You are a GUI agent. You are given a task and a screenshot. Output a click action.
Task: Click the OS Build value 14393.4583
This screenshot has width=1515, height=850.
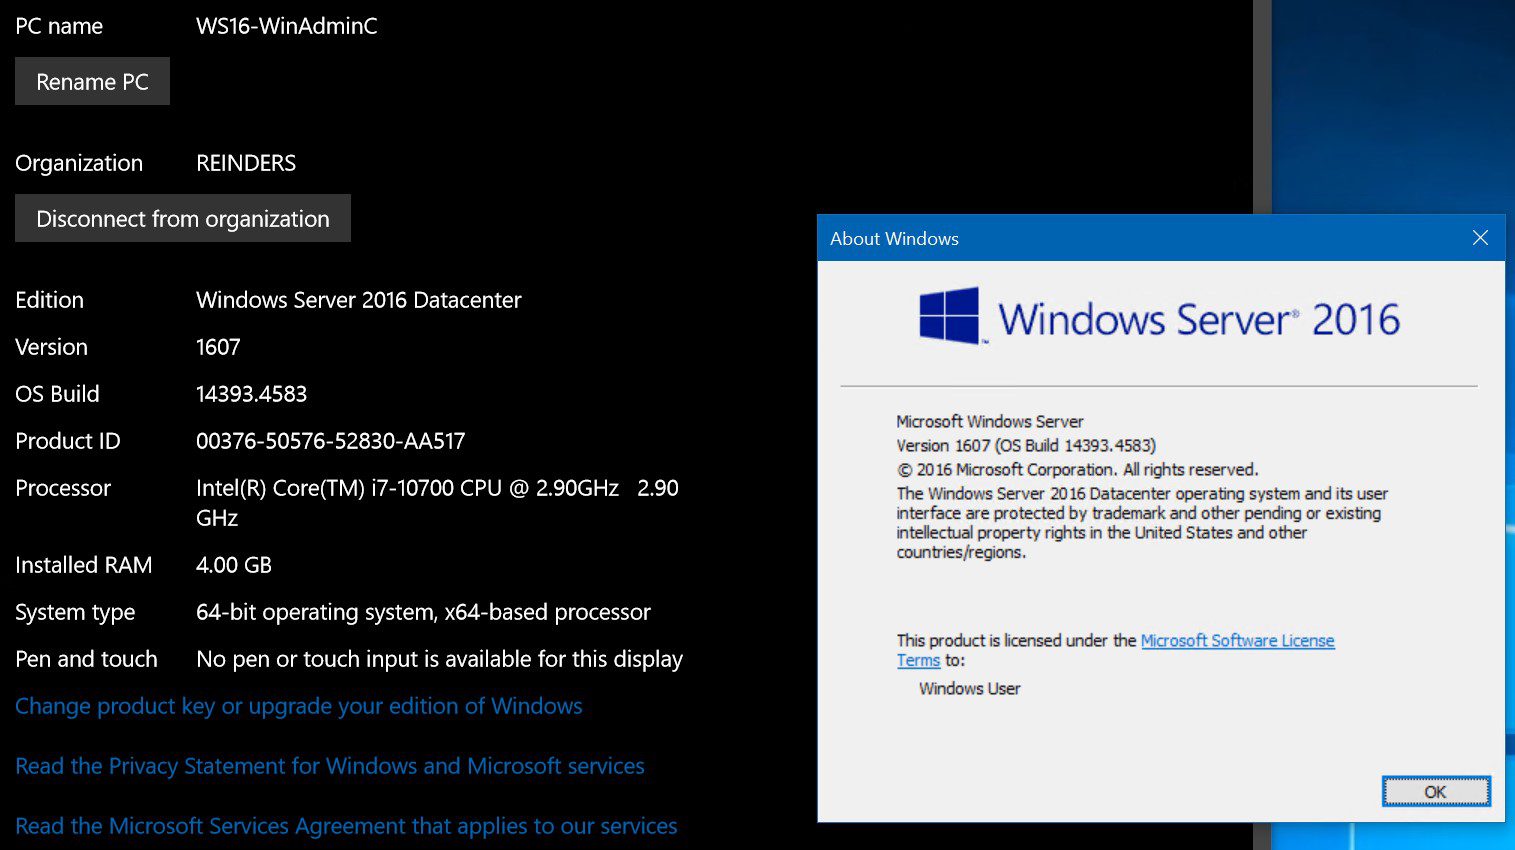point(251,394)
